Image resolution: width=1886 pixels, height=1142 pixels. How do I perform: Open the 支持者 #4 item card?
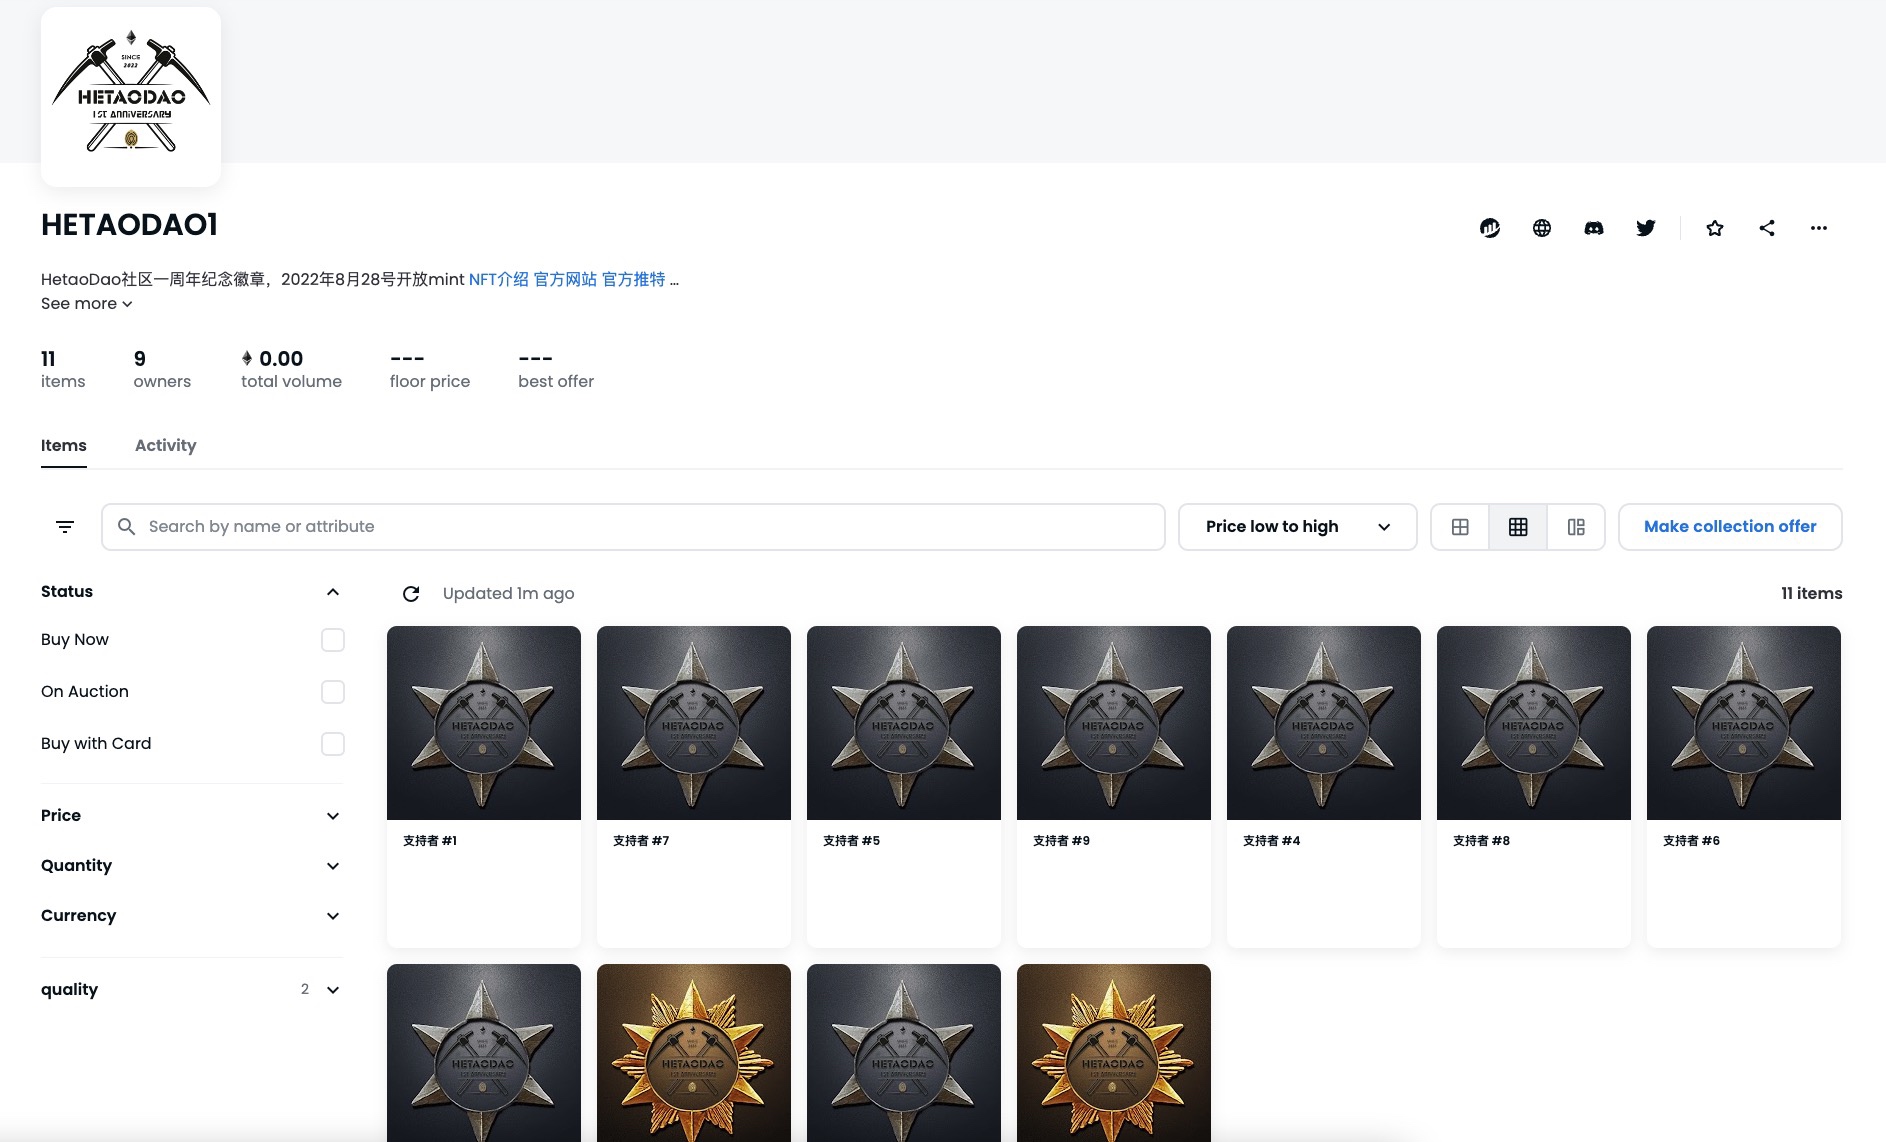[1324, 787]
